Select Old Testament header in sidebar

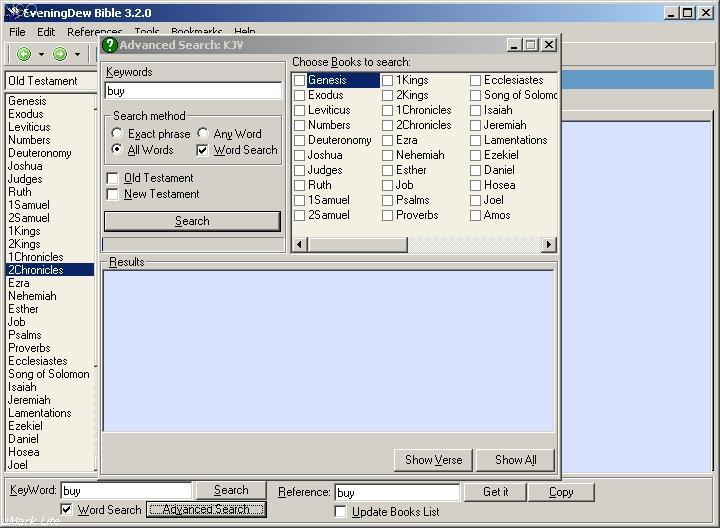(51, 81)
